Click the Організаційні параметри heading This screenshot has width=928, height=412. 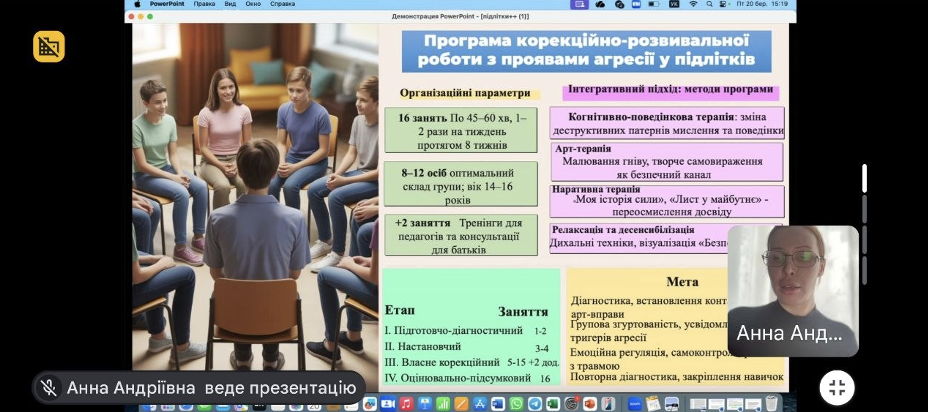(465, 93)
